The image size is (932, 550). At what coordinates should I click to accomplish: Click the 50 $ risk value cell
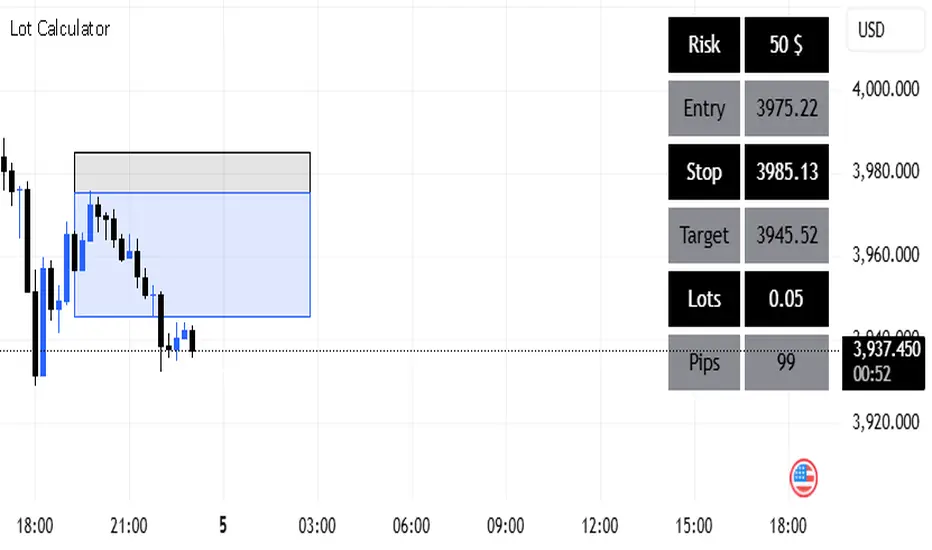point(786,45)
